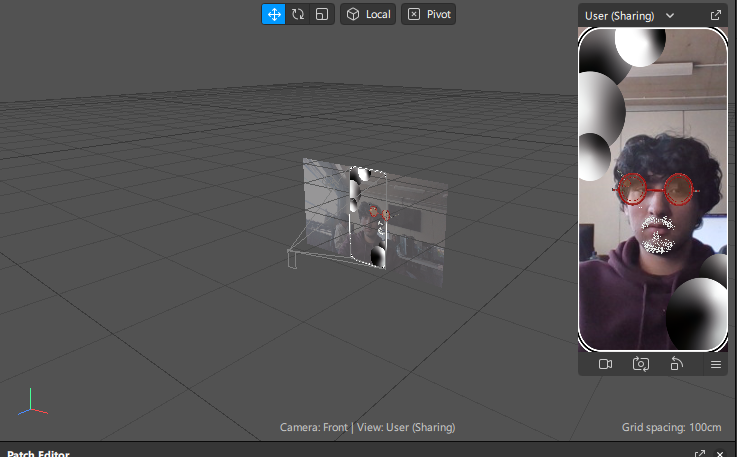Click the XYZ axis gizmo in viewport corner
This screenshot has height=457, width=737.
click(x=32, y=402)
